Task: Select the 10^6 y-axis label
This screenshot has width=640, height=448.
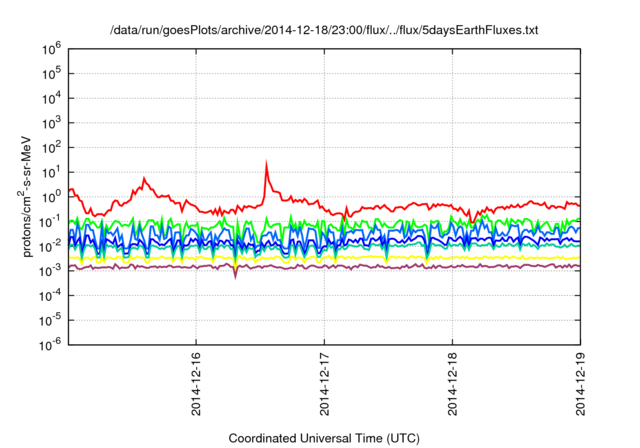Action: [51, 50]
